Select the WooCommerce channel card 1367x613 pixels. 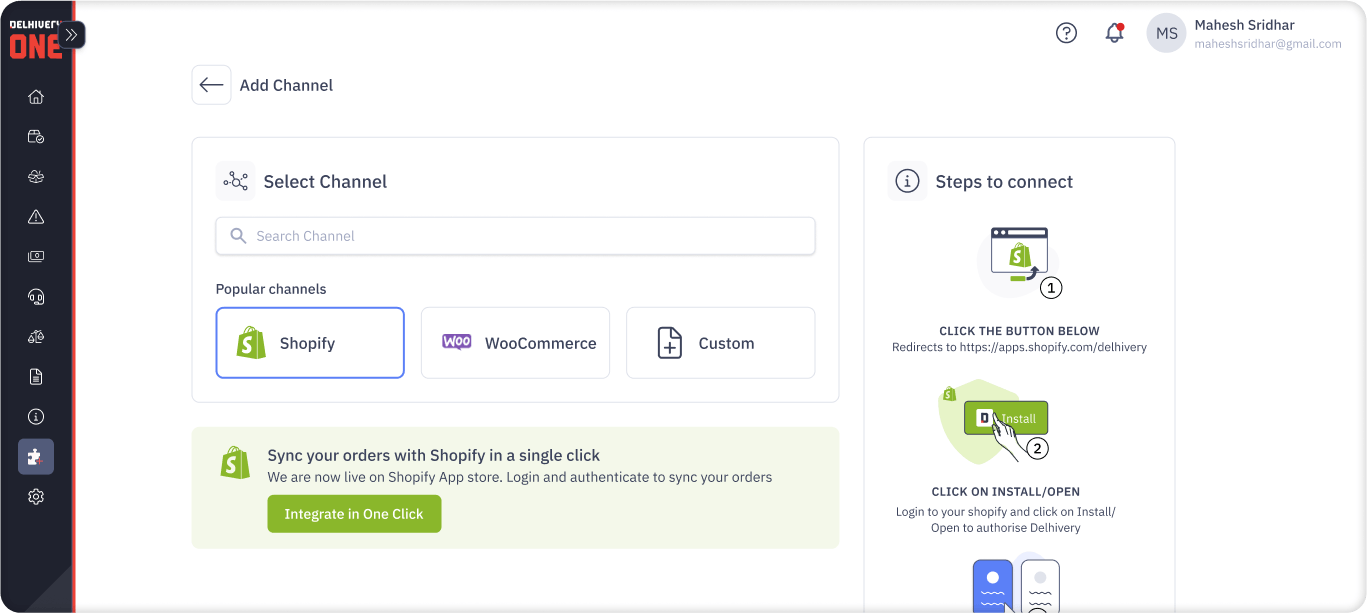515,343
